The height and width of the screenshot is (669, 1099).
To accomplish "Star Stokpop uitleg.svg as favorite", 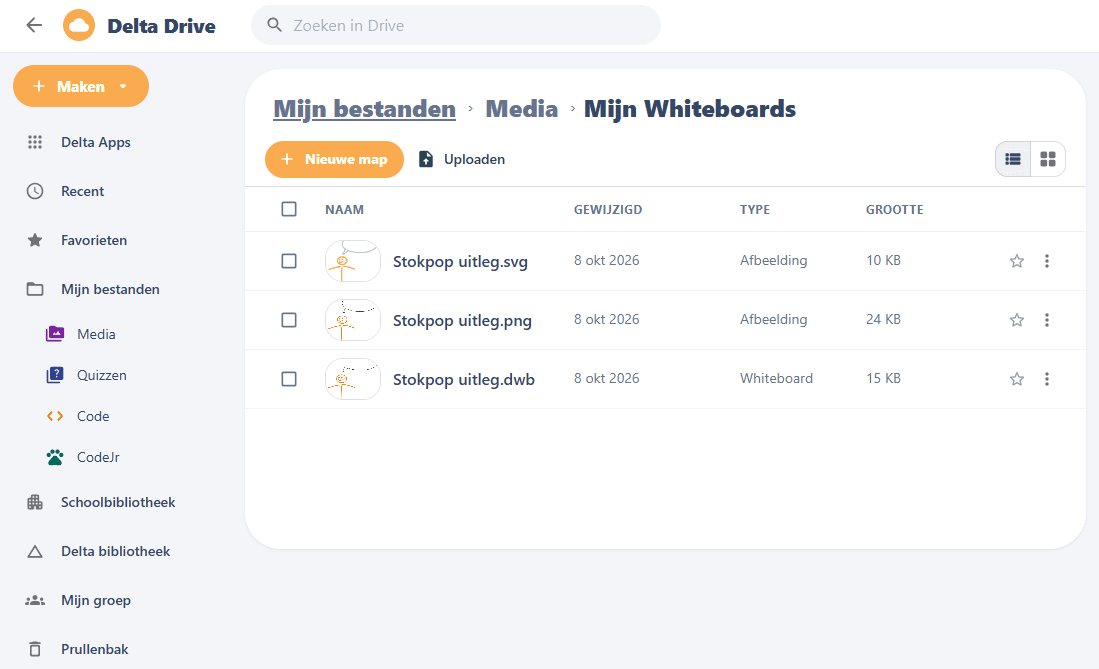I will point(1017,261).
